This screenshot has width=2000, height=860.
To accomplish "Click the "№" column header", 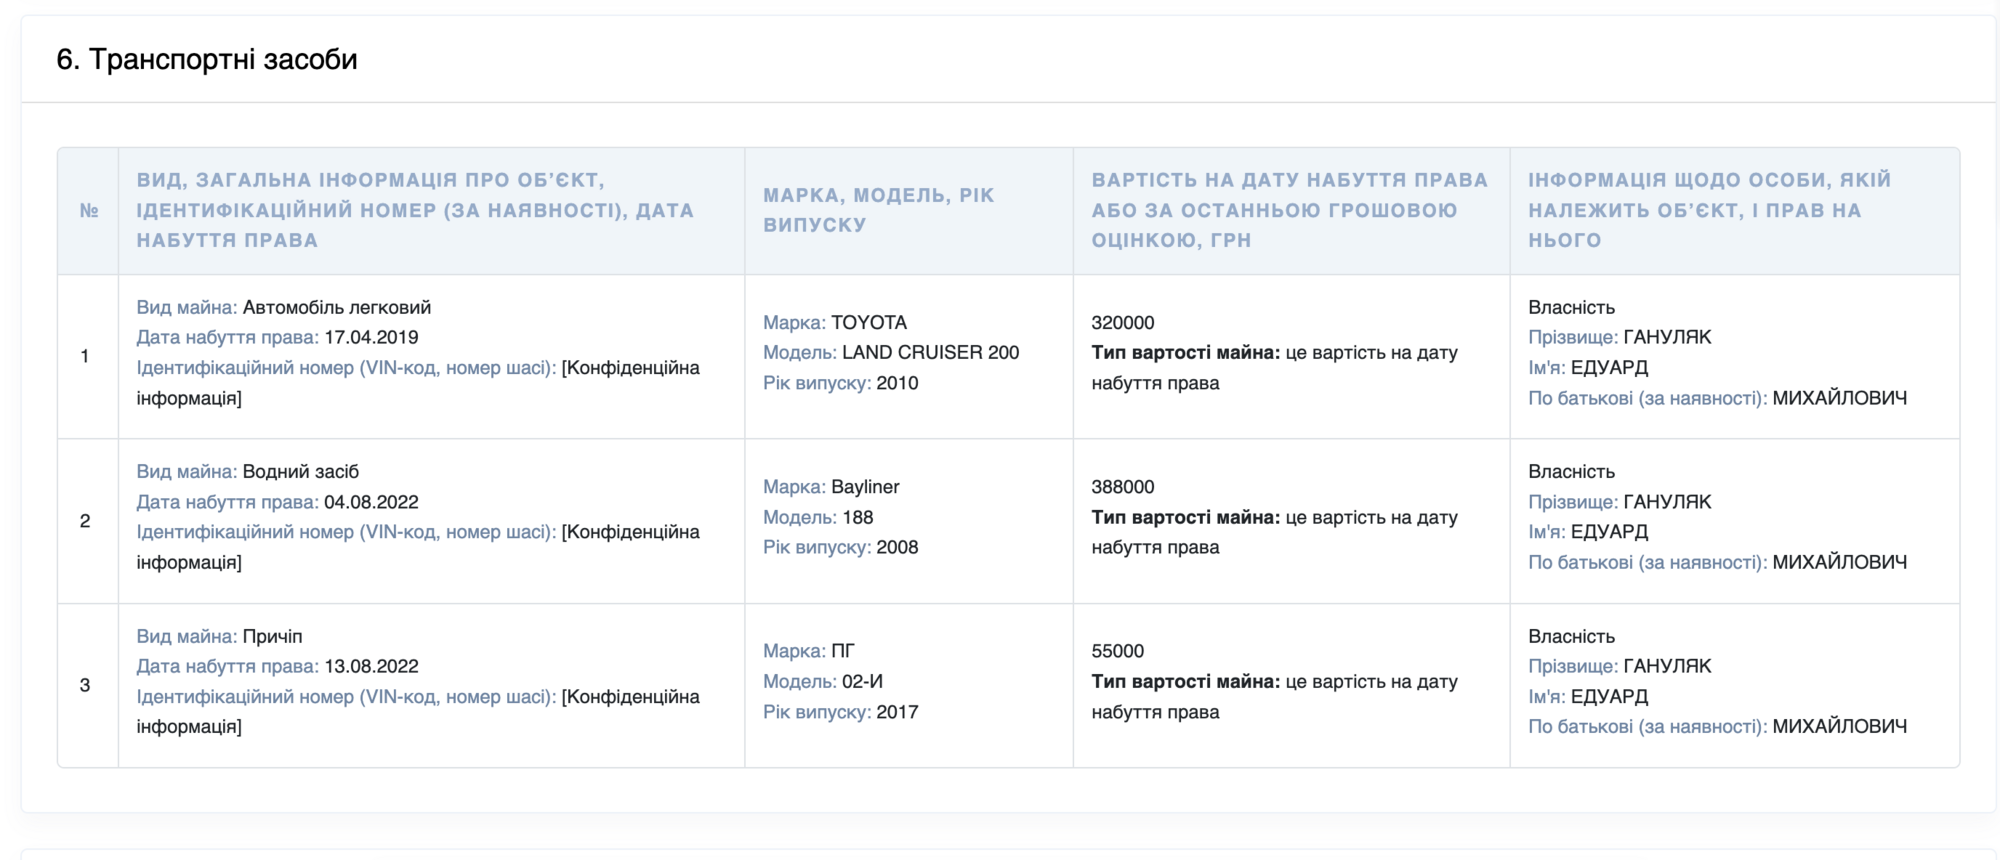I will pyautogui.click(x=89, y=210).
